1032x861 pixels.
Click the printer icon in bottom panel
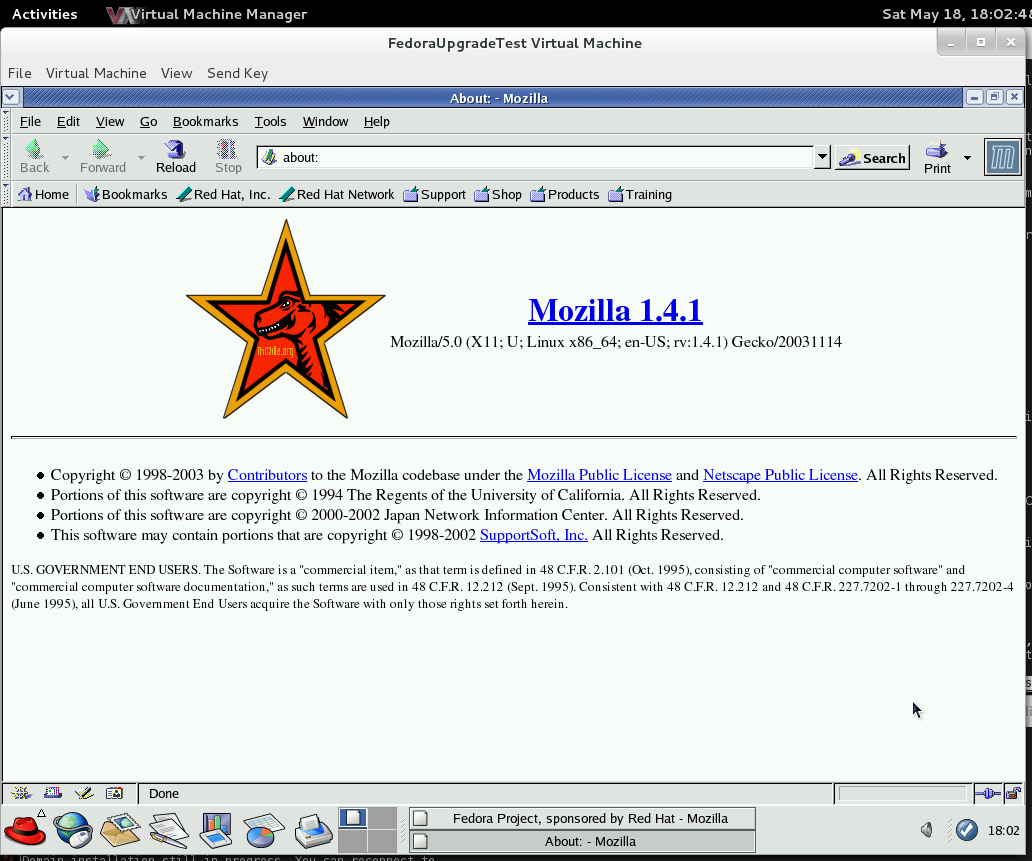click(313, 829)
